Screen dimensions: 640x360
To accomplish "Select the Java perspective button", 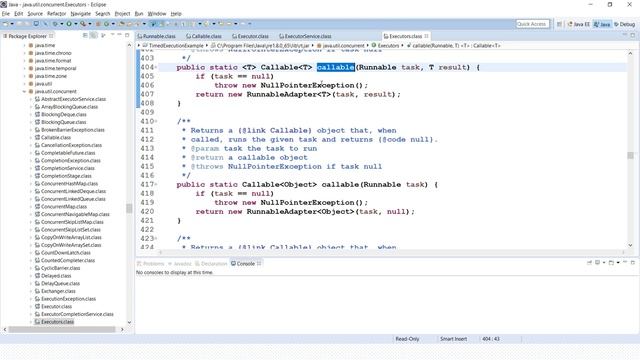I will [602, 24].
